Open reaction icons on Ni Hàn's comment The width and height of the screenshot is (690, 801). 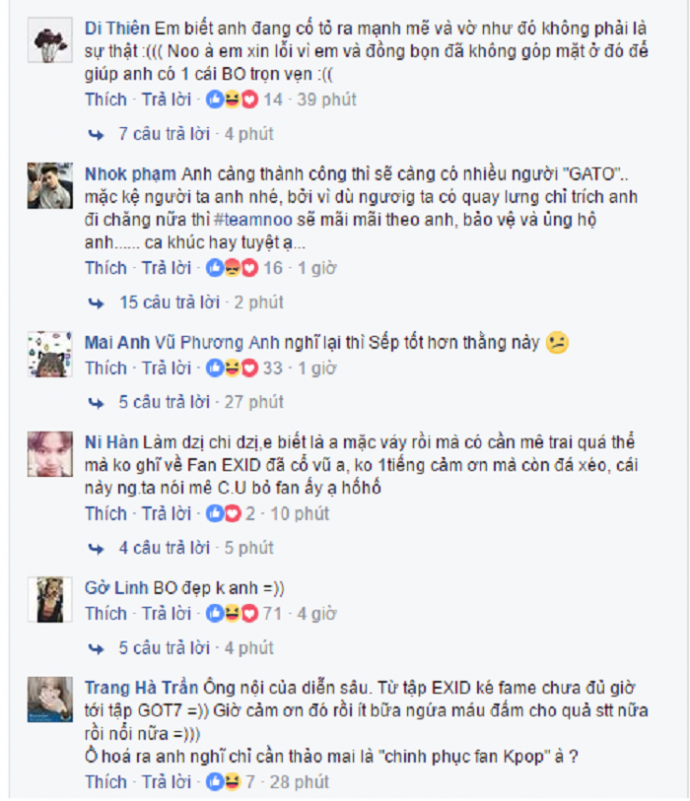[x=223, y=513]
